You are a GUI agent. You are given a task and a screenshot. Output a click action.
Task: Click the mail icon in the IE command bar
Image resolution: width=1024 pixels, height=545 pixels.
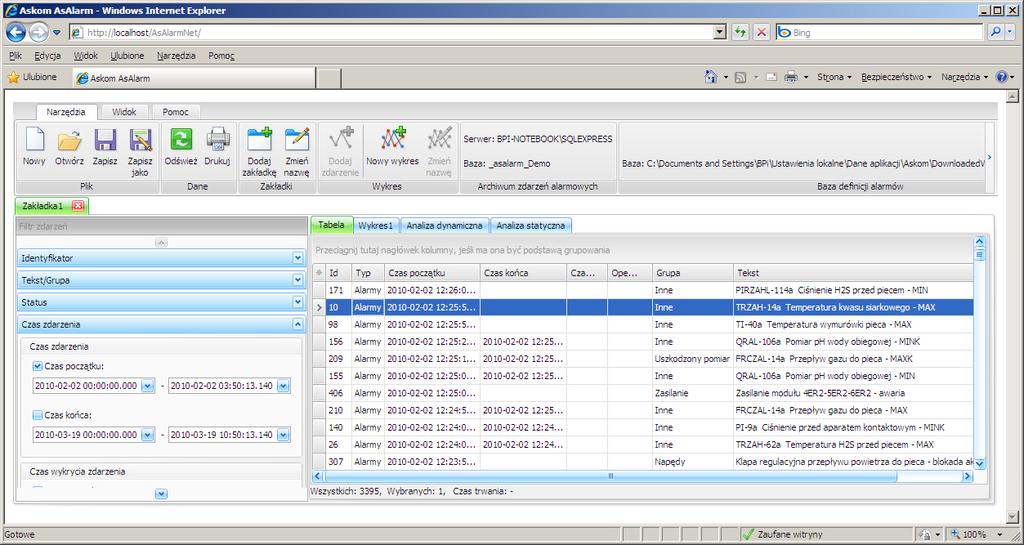pos(771,77)
